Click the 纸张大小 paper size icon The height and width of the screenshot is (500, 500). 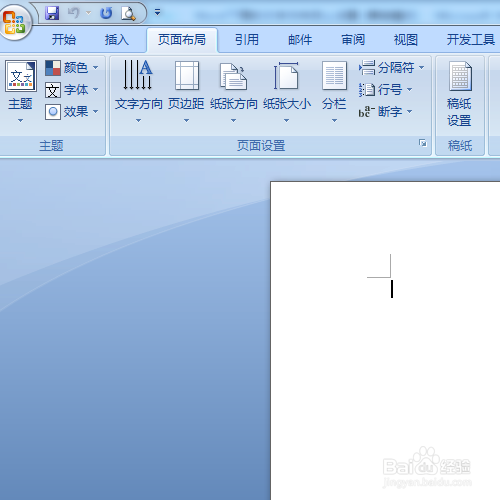tap(286, 75)
